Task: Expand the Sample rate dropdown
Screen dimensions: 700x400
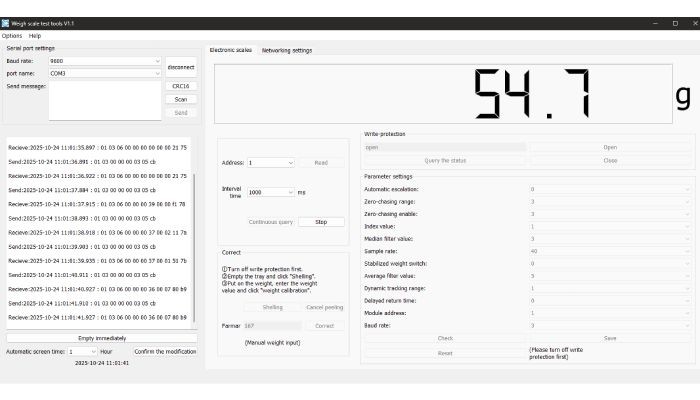Action: point(610,251)
